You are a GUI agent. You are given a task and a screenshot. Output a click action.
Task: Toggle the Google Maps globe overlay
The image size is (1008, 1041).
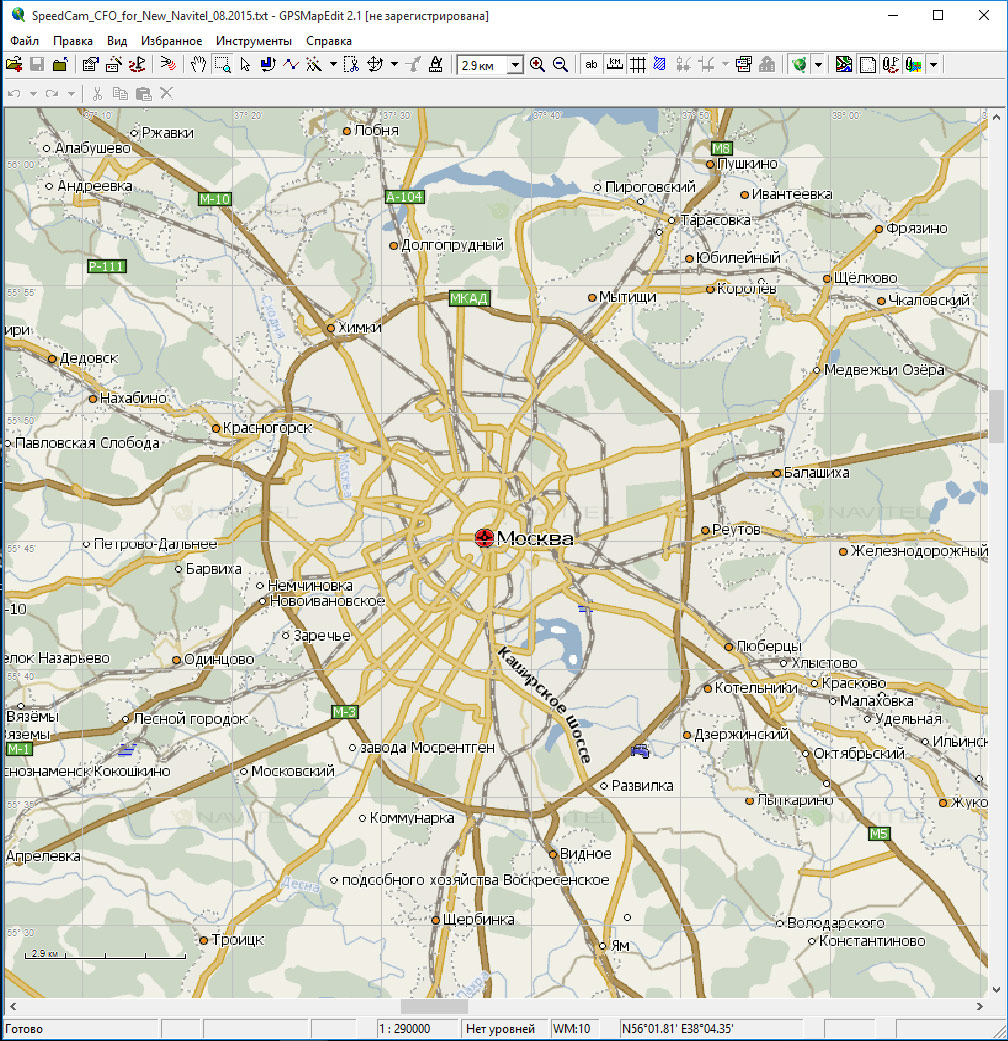tap(799, 64)
